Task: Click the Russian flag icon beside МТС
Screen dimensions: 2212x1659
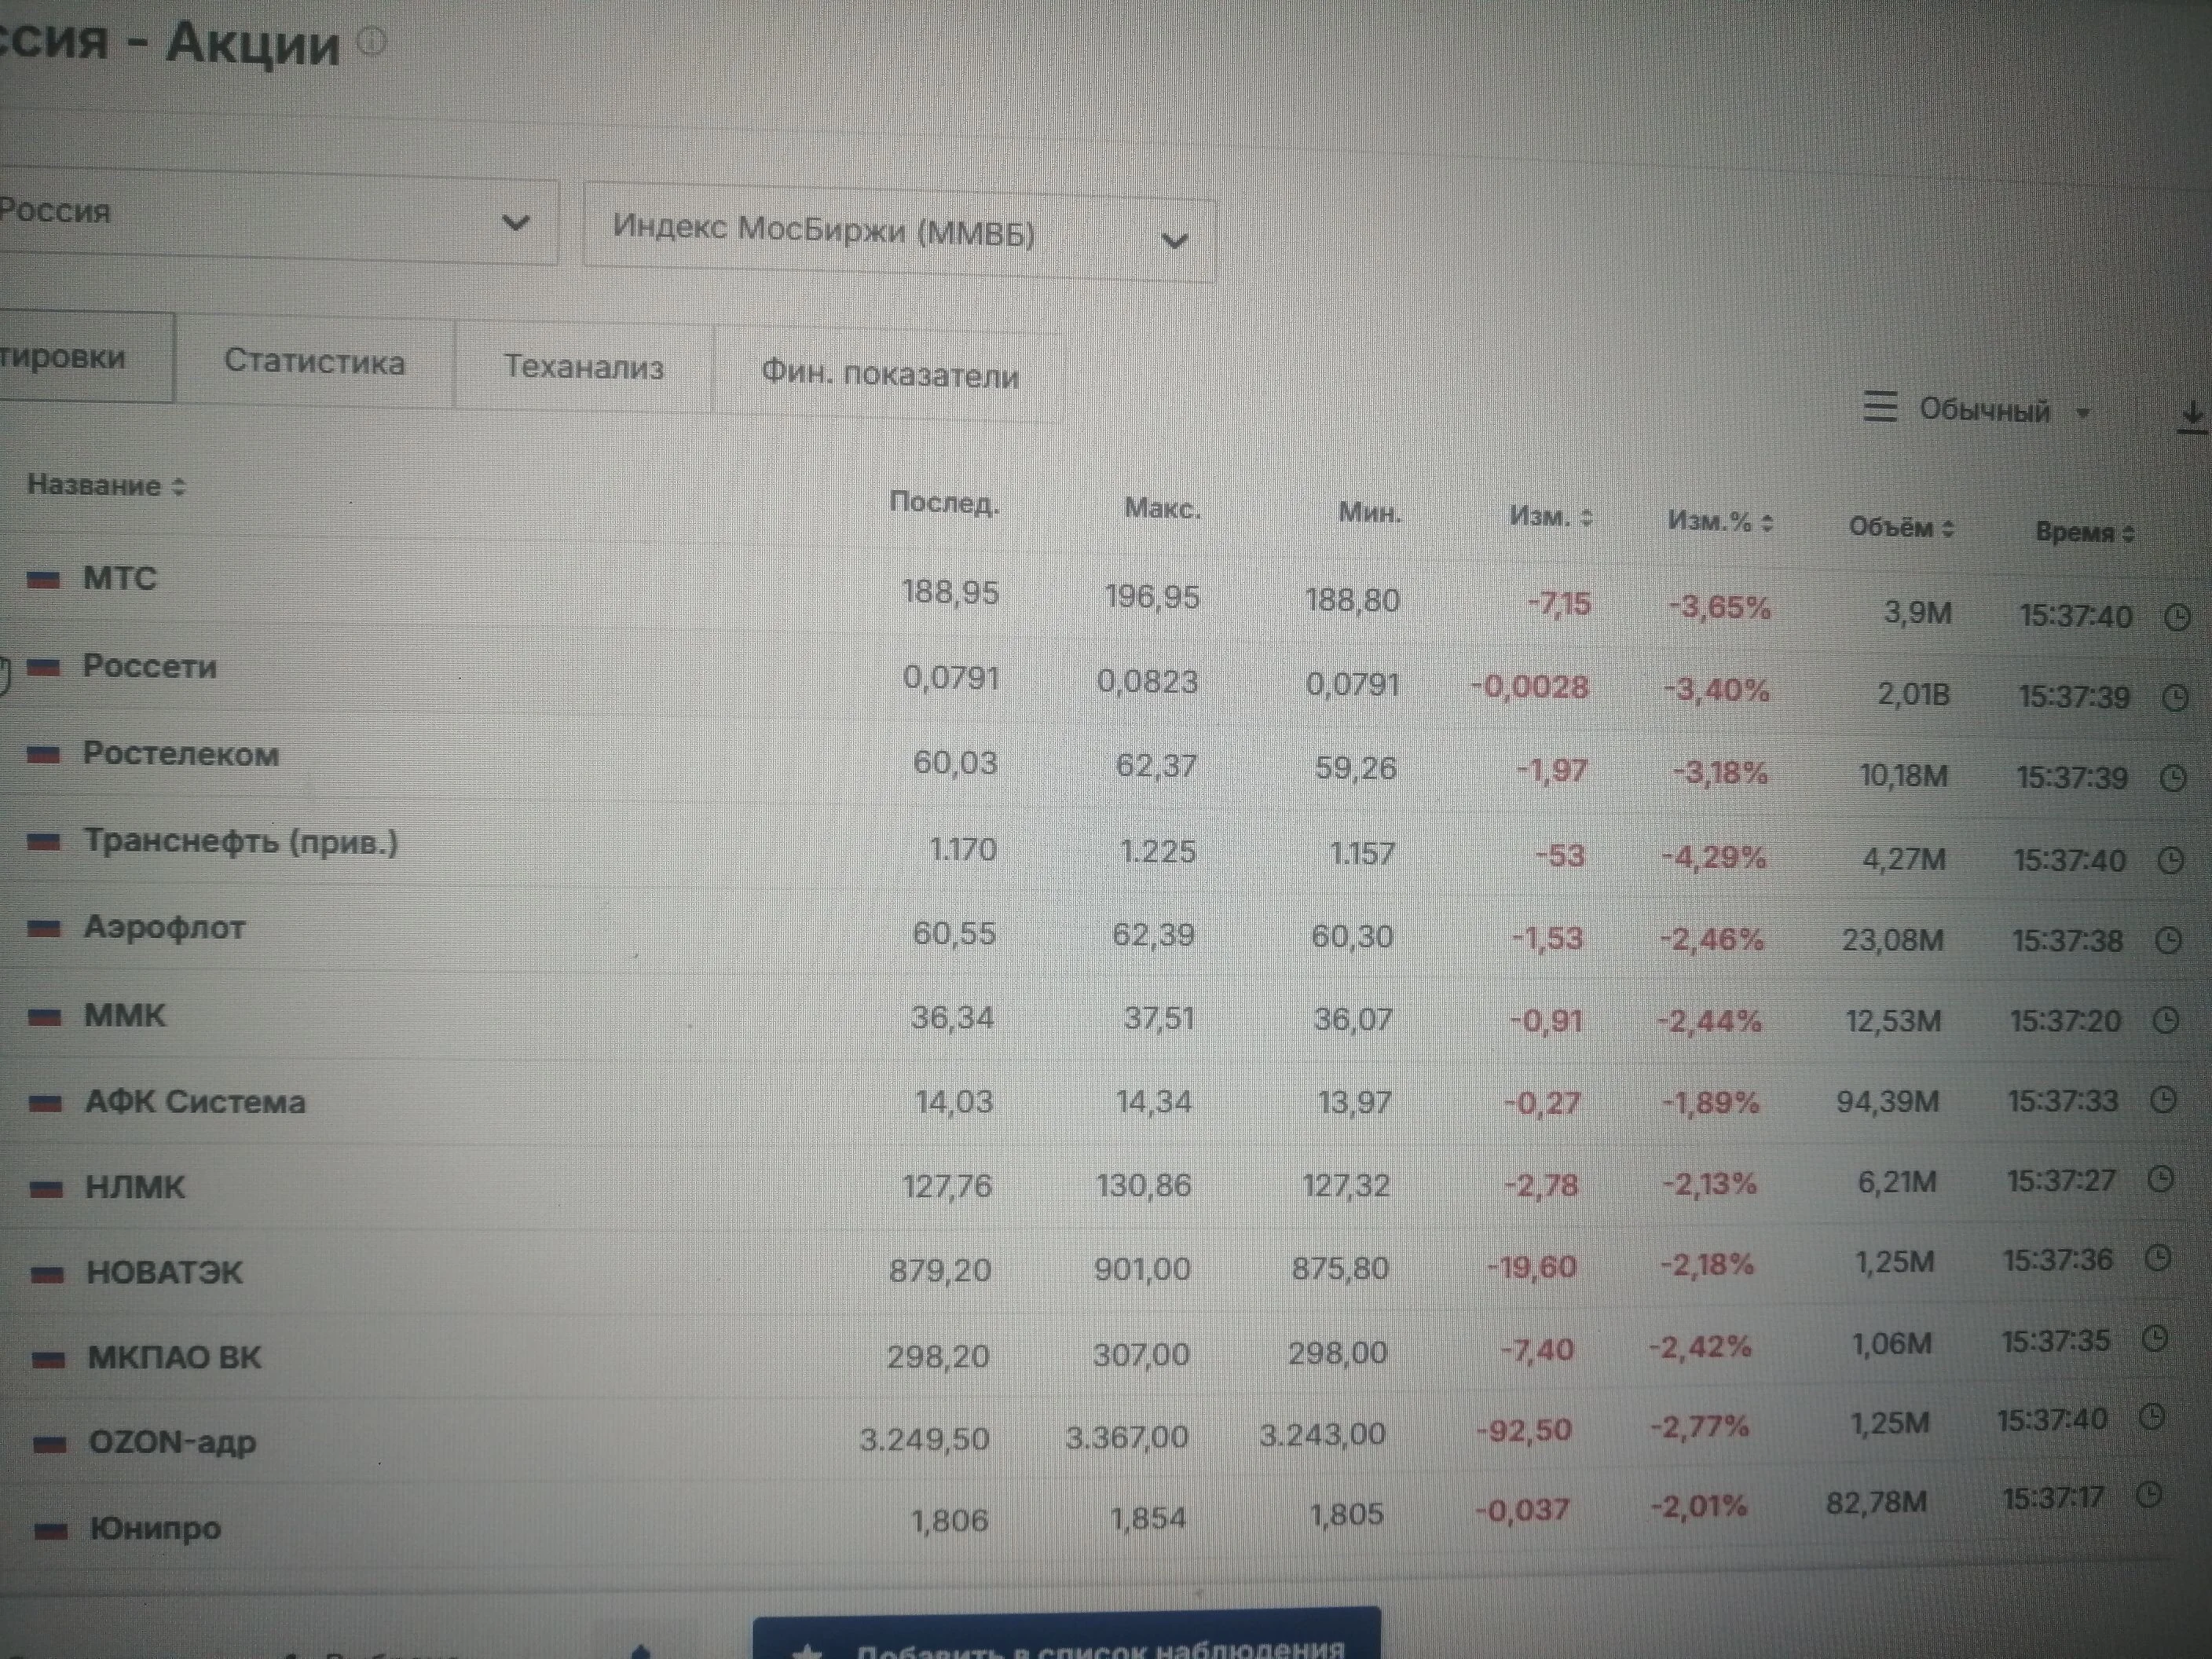Action: (43, 580)
